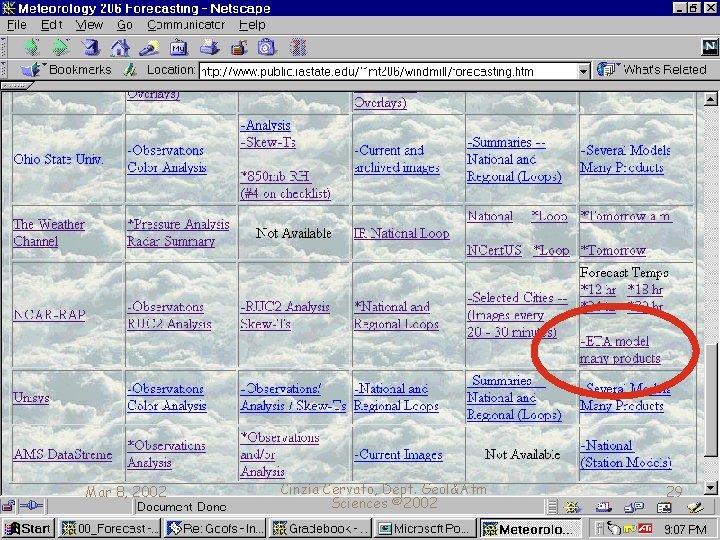Click the online/offline connection icon in status bar
This screenshot has height=540, width=720.
point(31,506)
